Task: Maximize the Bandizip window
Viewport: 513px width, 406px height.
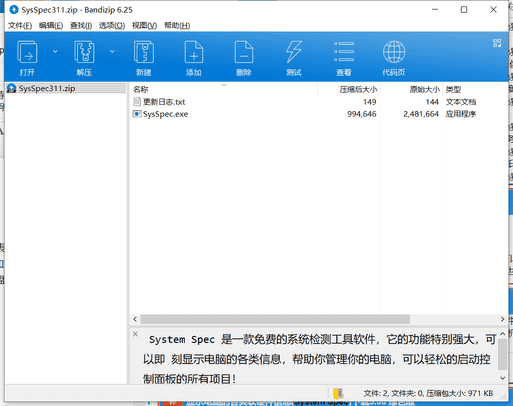Action: 464,10
